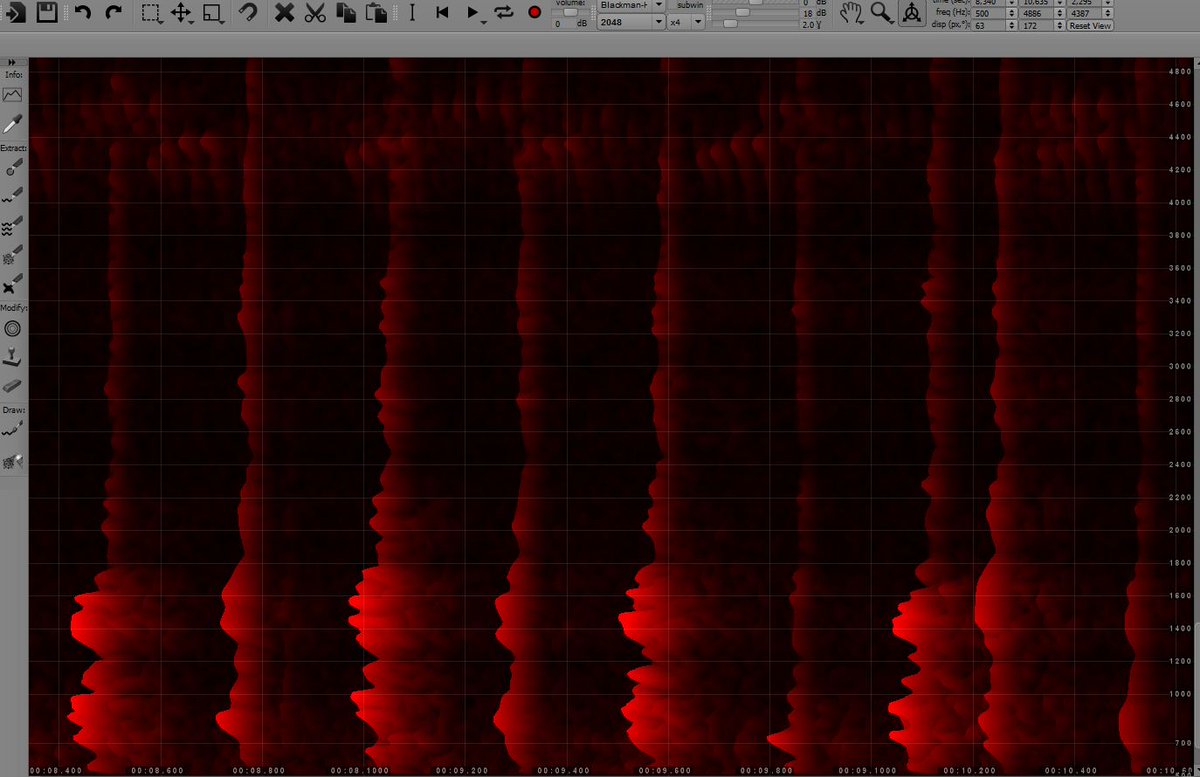
Task: Select the first Extract tool
Action: coord(13,166)
